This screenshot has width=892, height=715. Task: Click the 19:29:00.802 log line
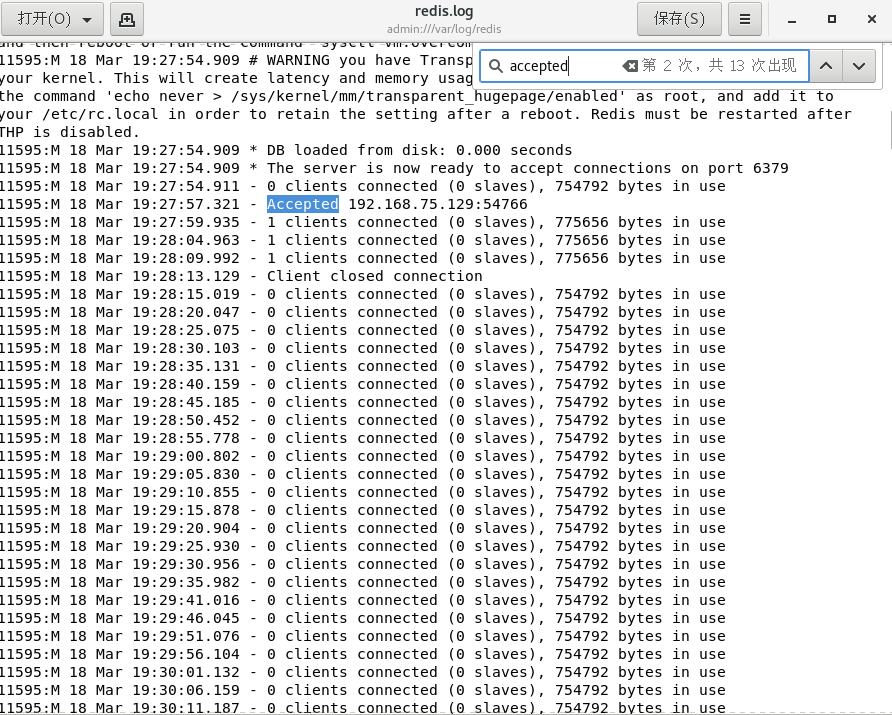(363, 457)
